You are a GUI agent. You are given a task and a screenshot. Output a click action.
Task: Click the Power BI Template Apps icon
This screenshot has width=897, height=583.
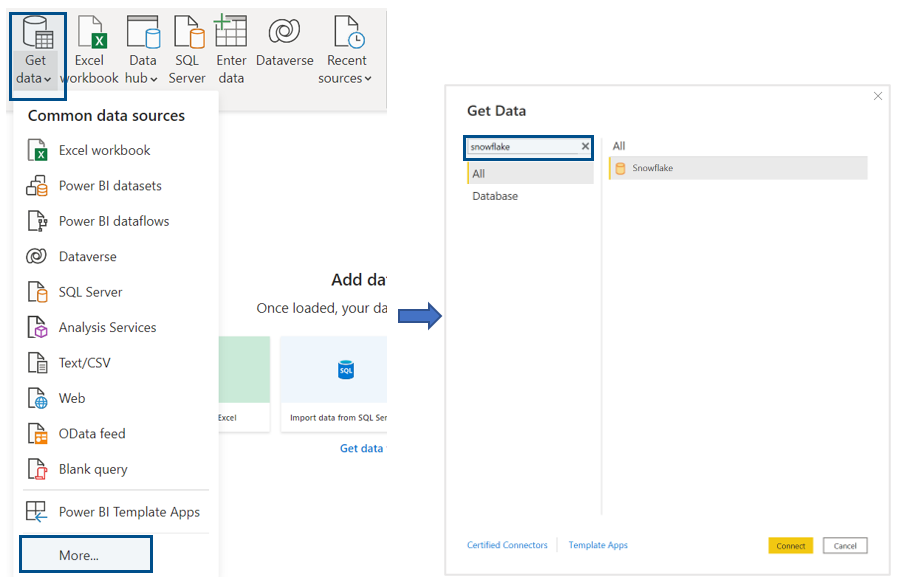[x=37, y=512]
